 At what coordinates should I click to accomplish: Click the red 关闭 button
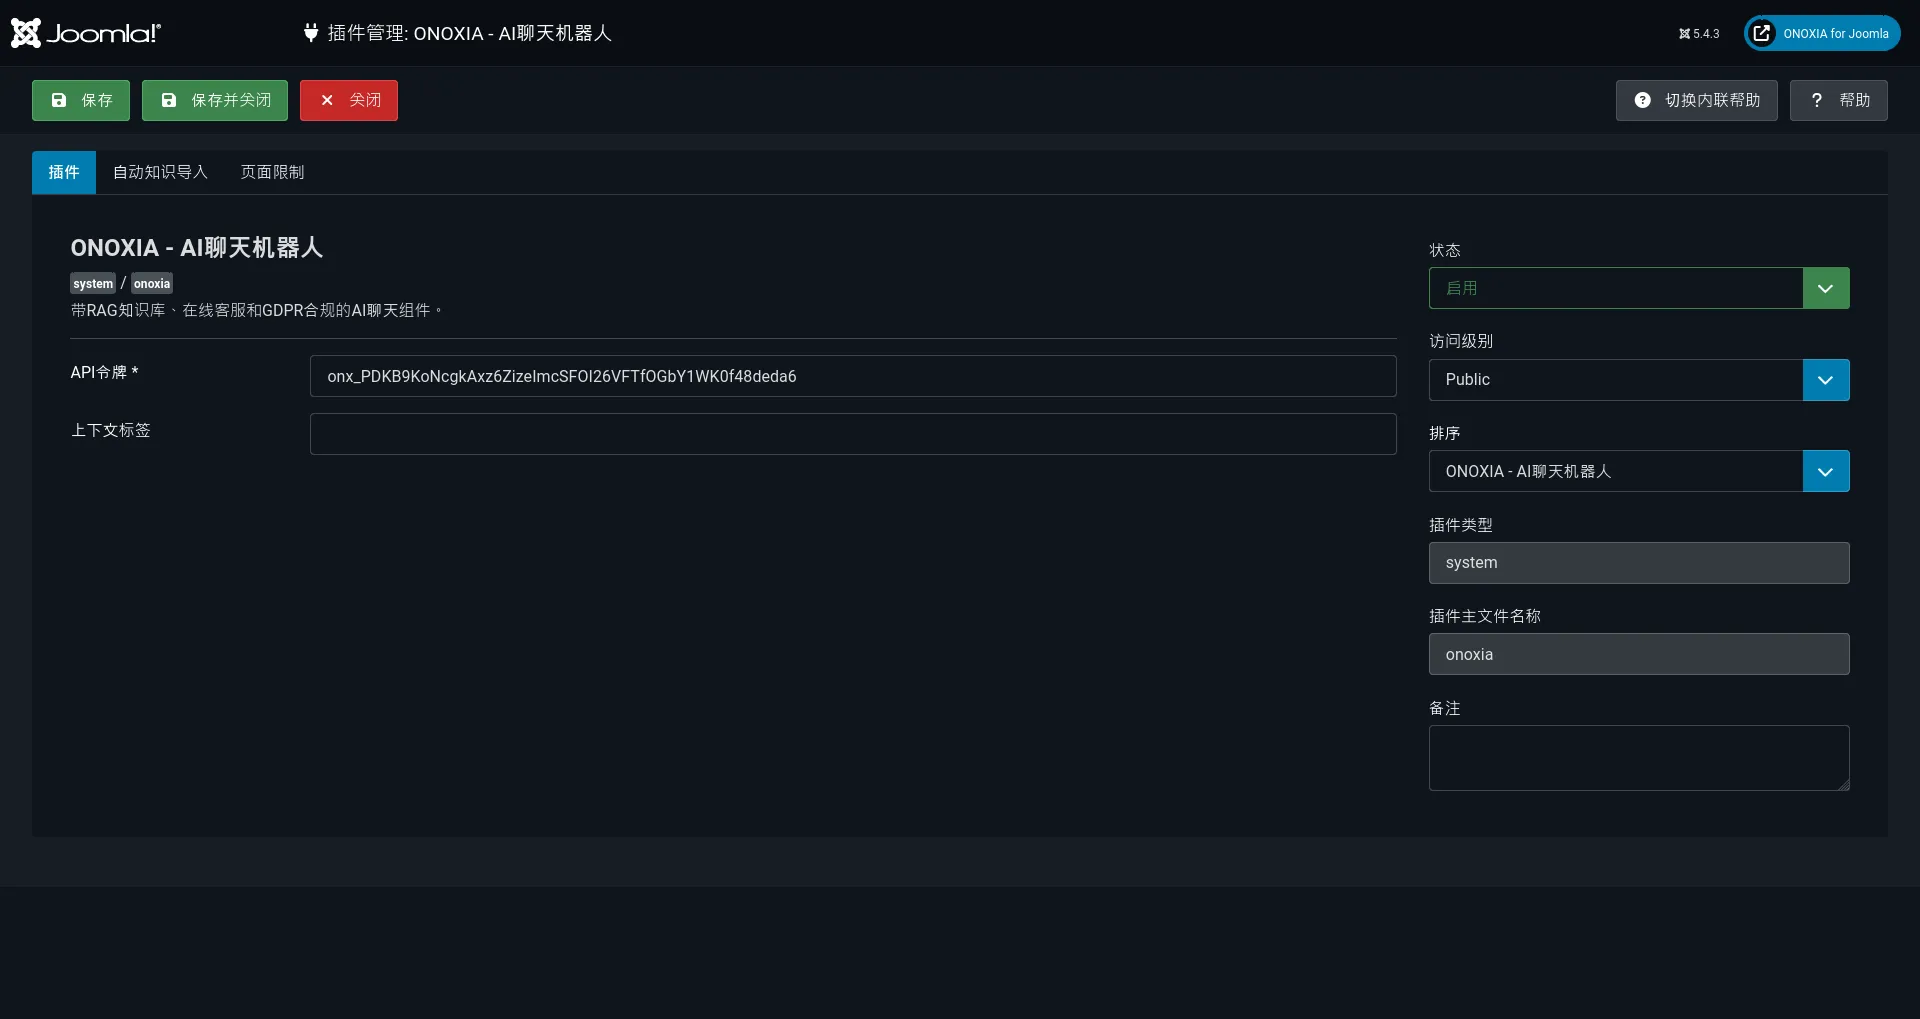(x=349, y=100)
